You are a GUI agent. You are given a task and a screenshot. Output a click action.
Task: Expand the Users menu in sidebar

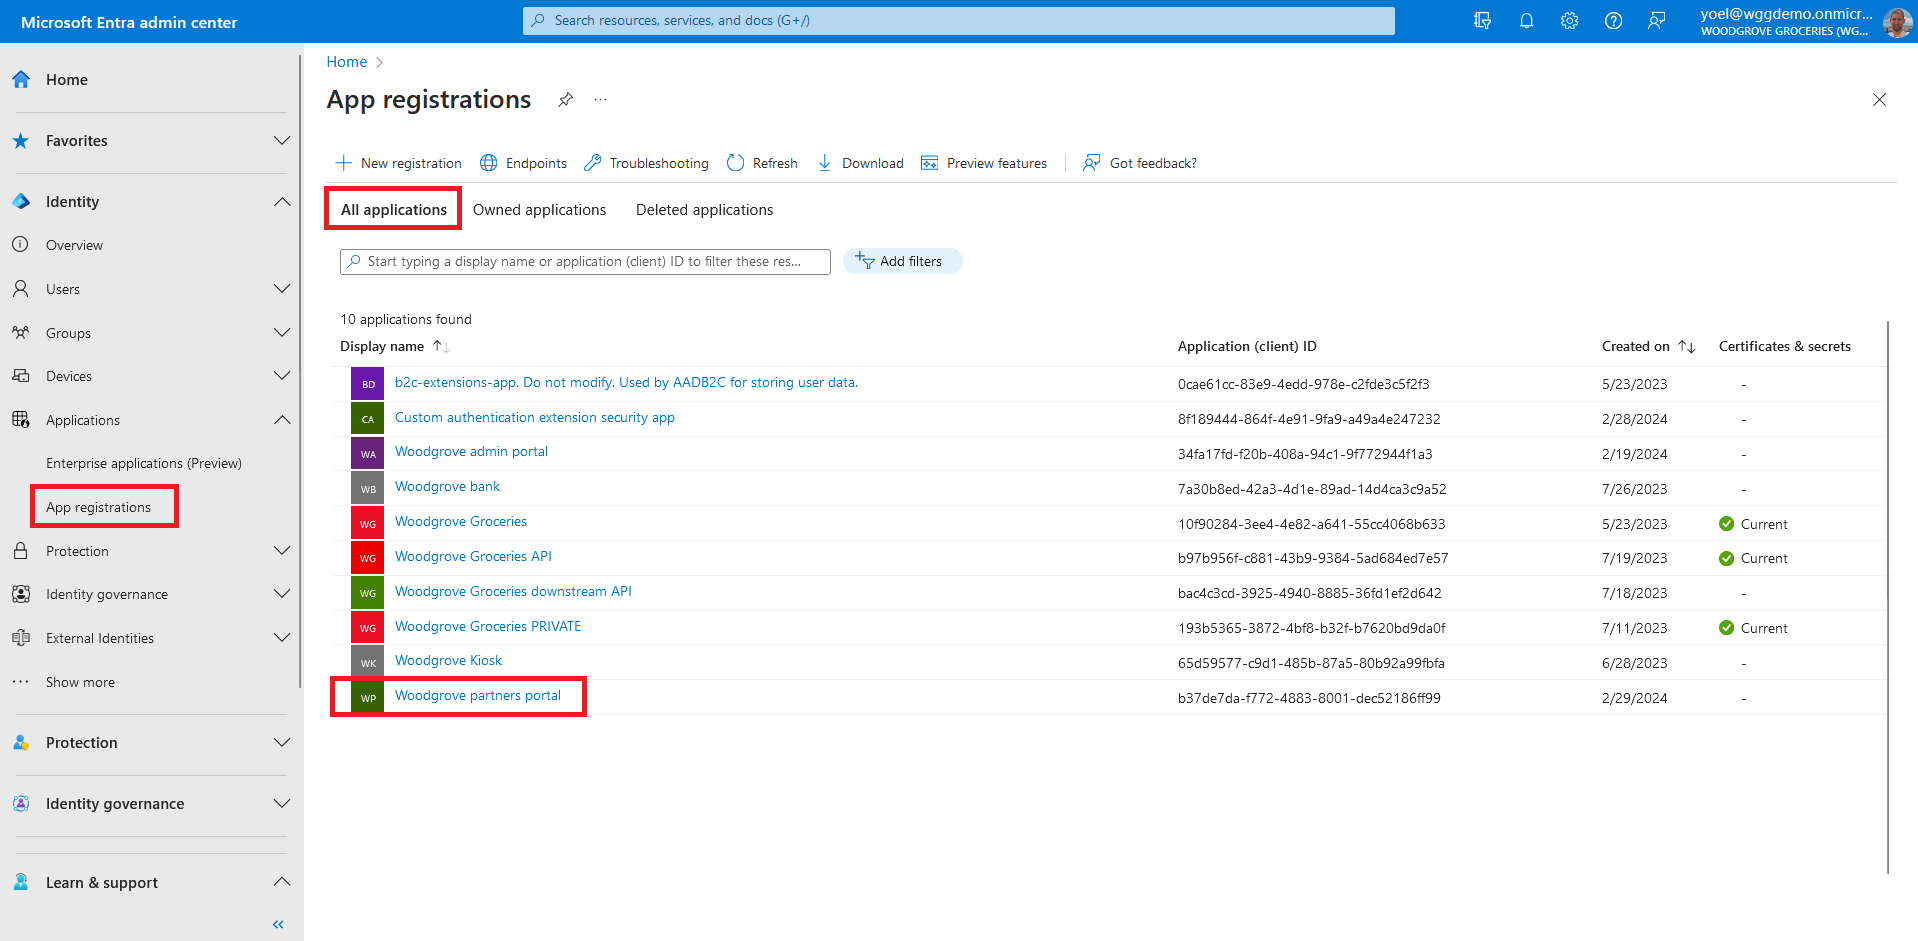pyautogui.click(x=282, y=289)
